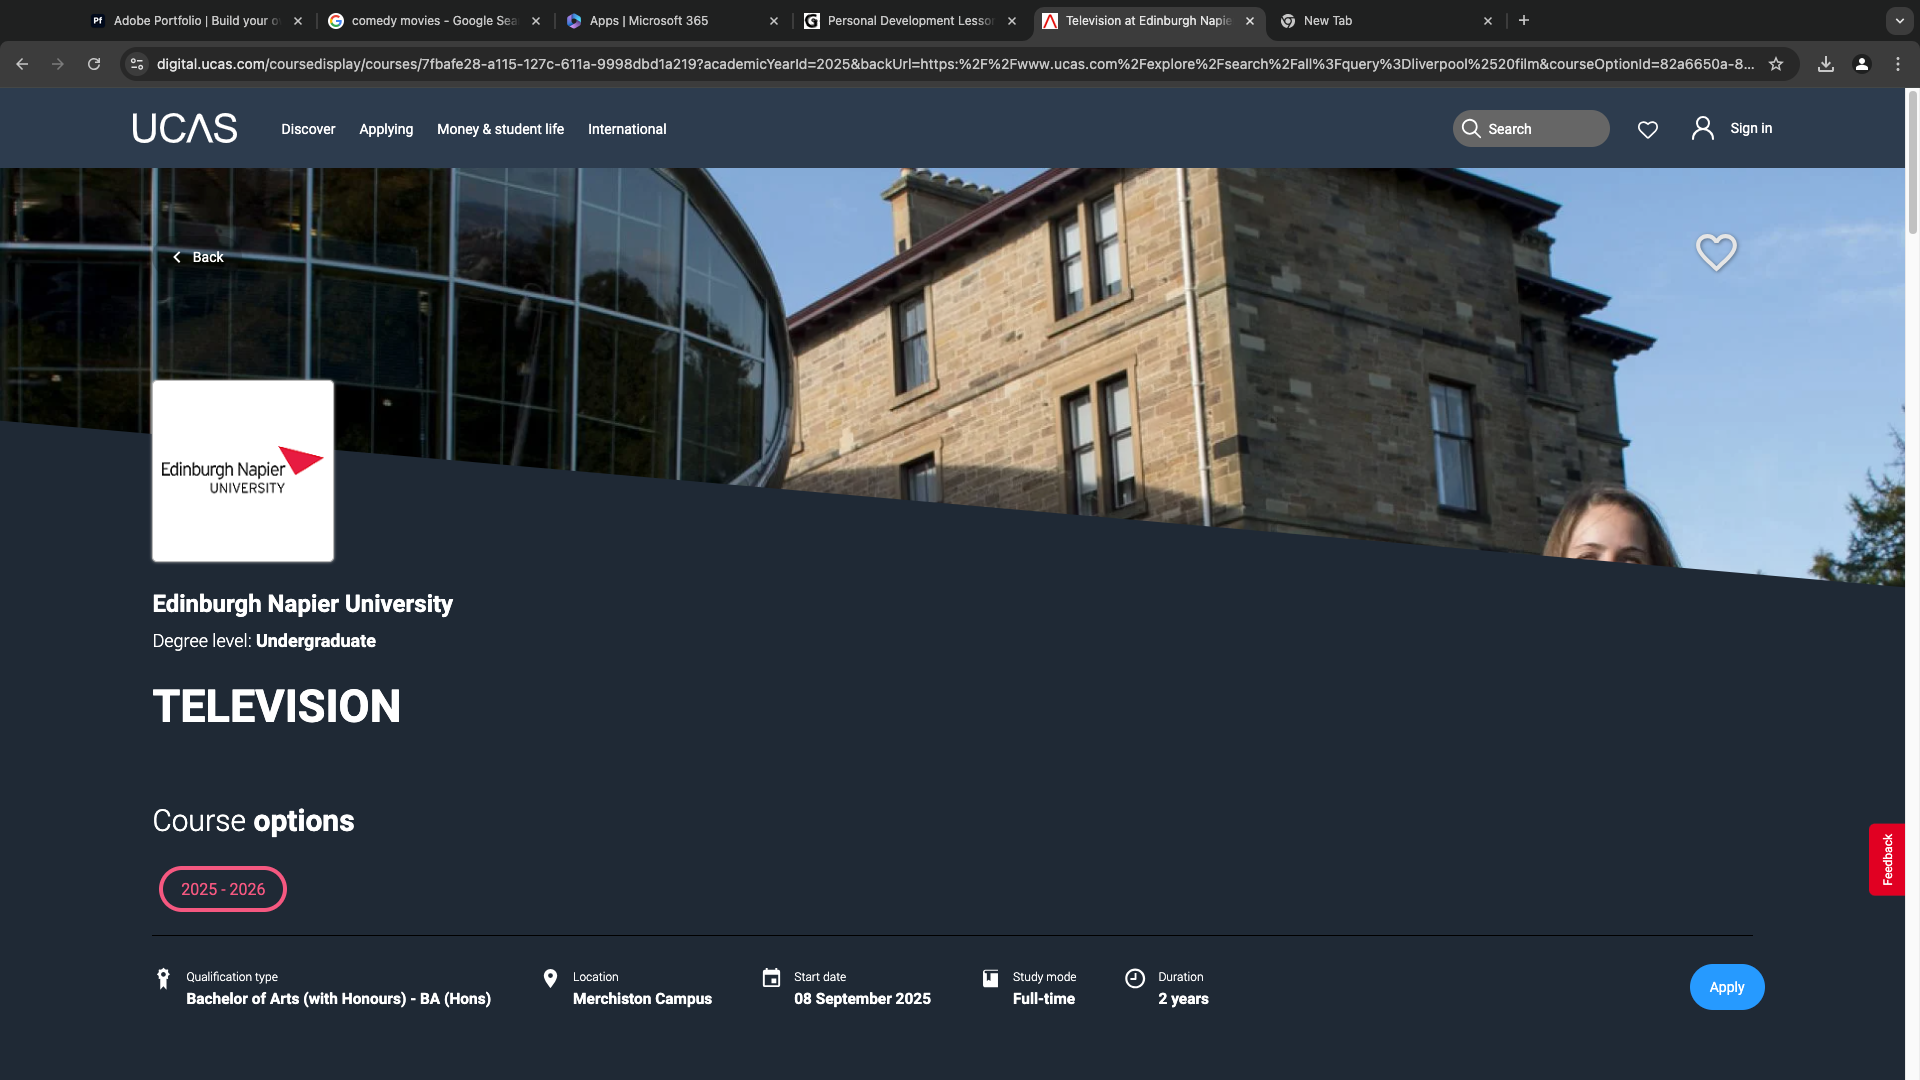This screenshot has width=1920, height=1080.
Task: Click the Undergraduate degree level text
Action: point(316,641)
